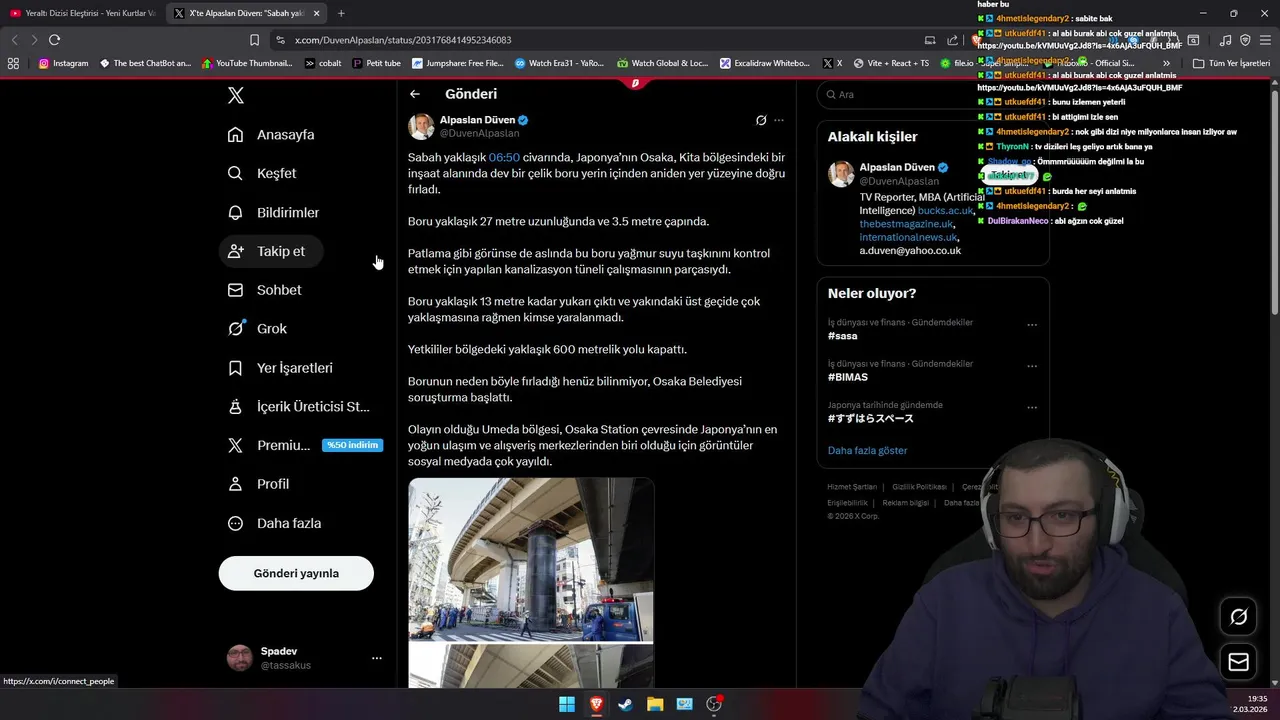The height and width of the screenshot is (720, 1280).
Task: Open Reklam bilgisi footer link
Action: 906,503
